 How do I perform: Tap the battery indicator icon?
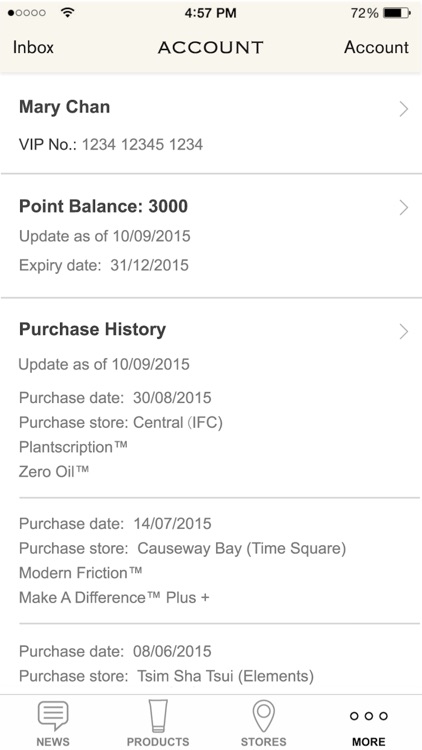(x=397, y=13)
